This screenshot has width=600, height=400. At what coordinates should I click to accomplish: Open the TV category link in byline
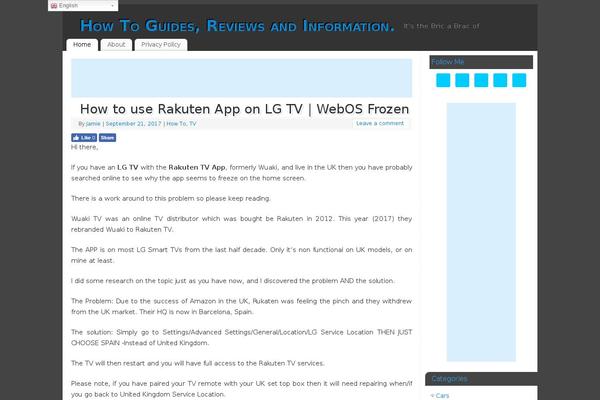tap(192, 124)
